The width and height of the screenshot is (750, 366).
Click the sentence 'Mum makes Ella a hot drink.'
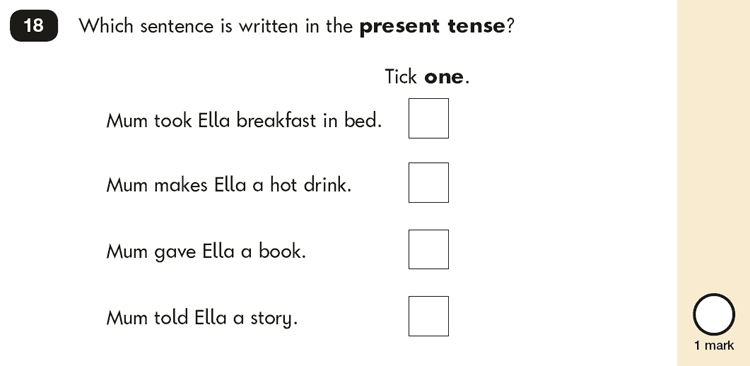tap(229, 184)
